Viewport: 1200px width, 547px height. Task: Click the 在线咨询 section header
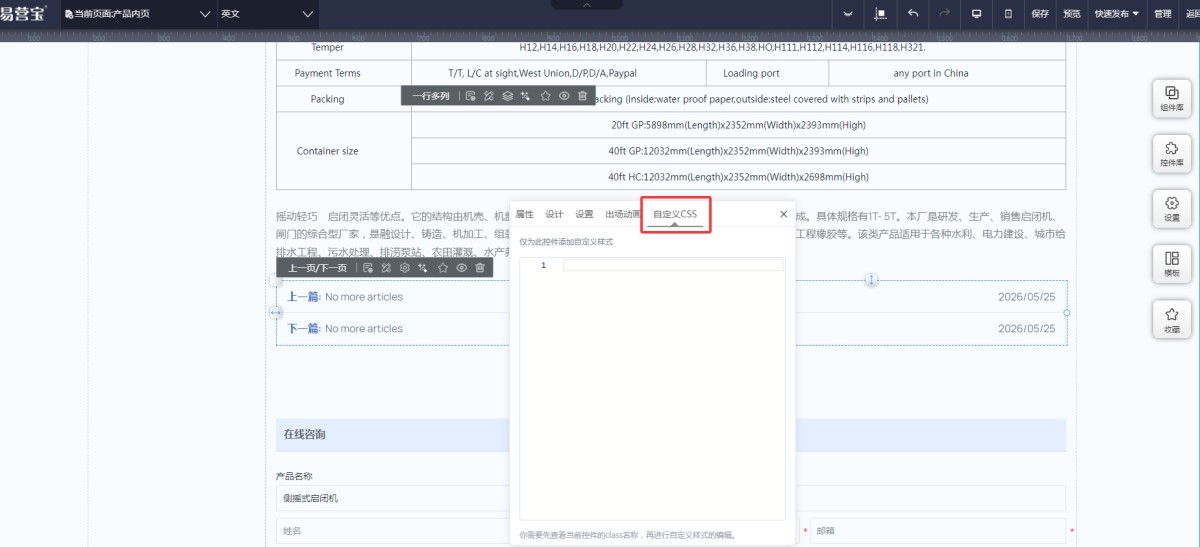(670, 435)
